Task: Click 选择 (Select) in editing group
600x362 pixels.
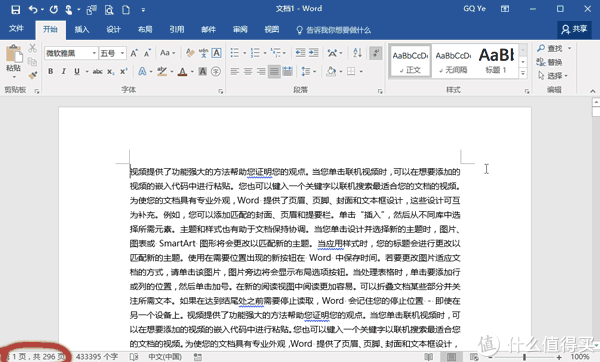Action: pyautogui.click(x=553, y=76)
